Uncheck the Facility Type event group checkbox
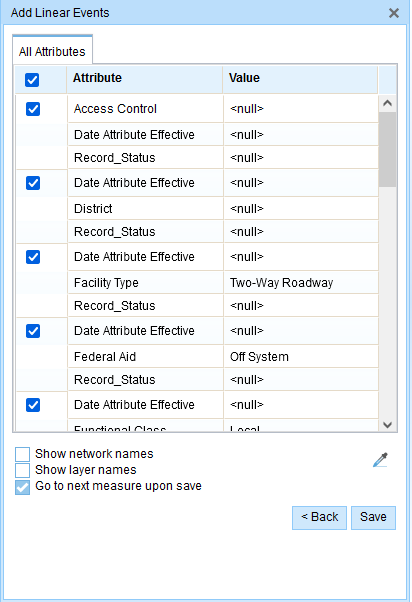412x602 pixels. click(x=33, y=257)
